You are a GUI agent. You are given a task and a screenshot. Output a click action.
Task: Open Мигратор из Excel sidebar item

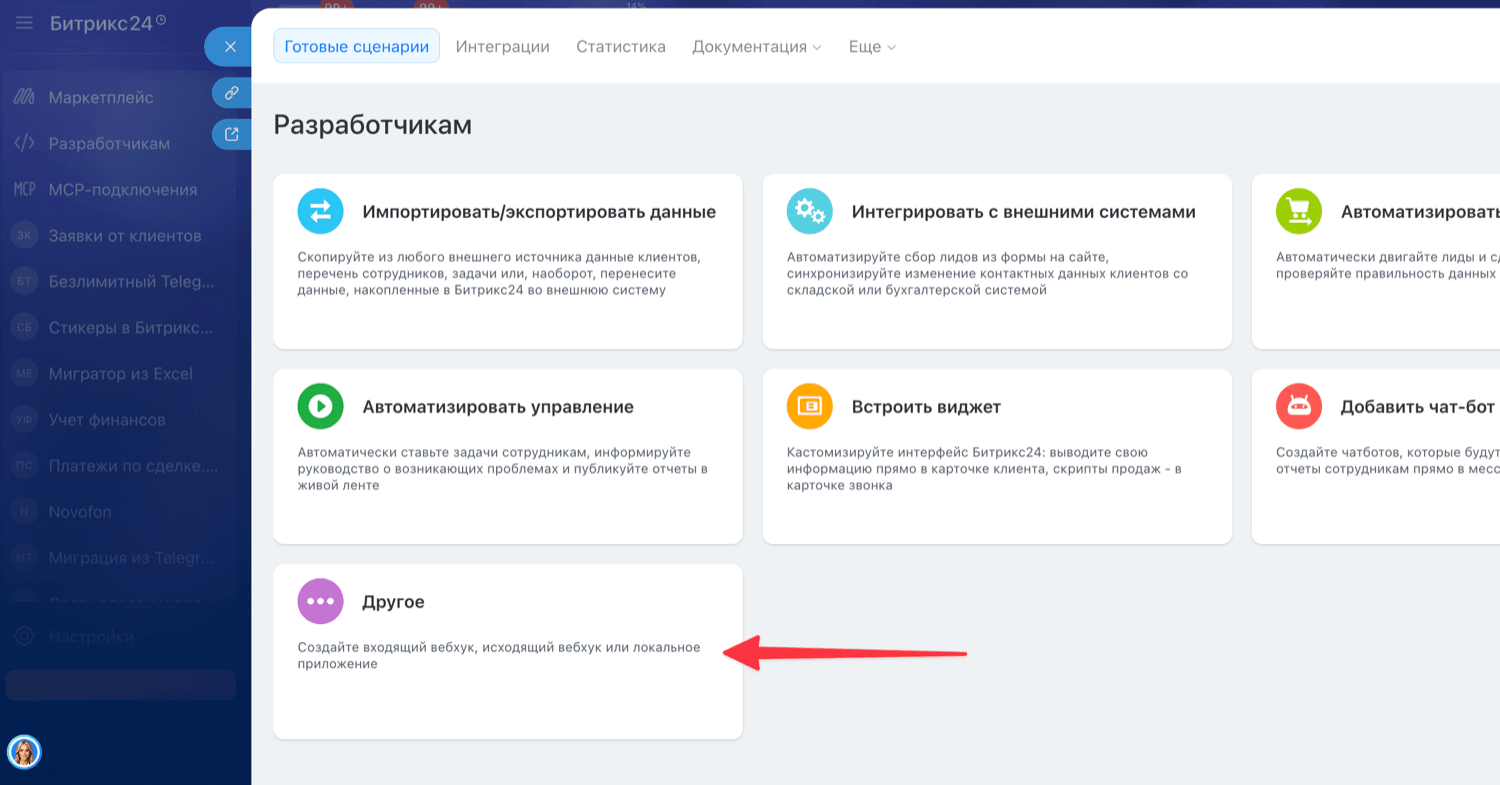coord(121,373)
